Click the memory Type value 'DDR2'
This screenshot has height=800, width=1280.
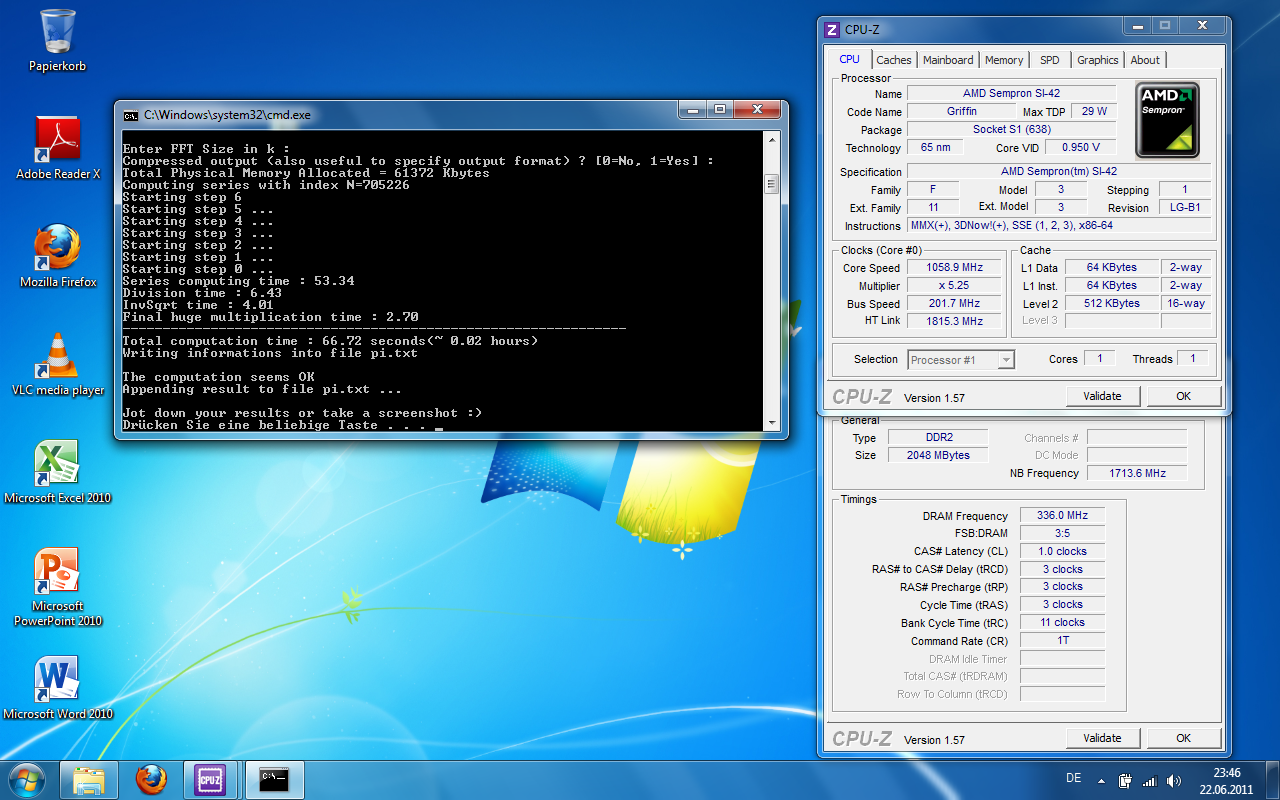[x=936, y=438]
